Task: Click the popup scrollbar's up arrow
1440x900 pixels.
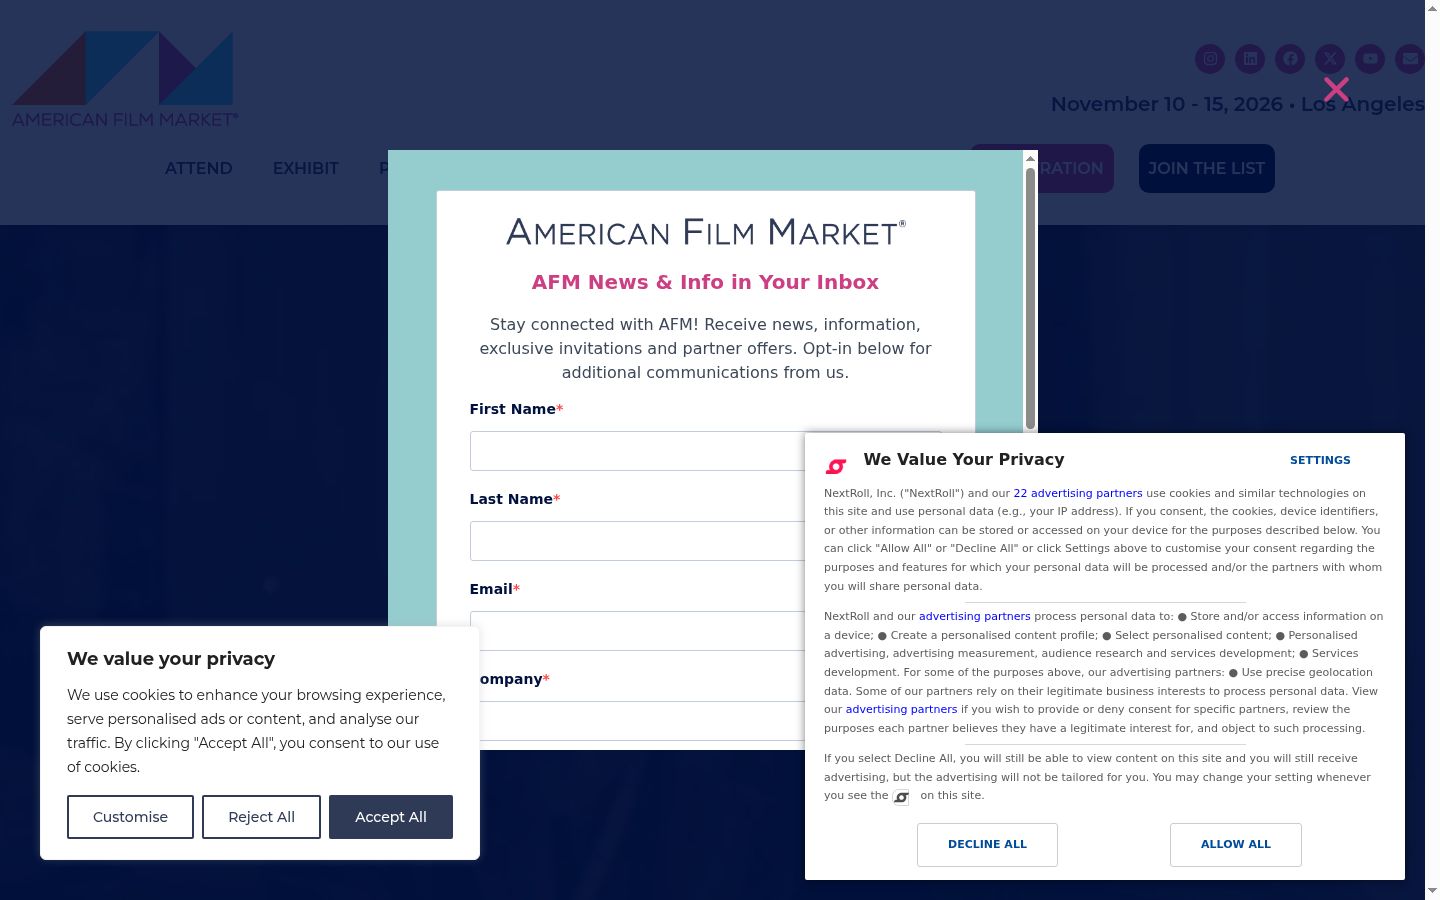Action: pos(1030,158)
